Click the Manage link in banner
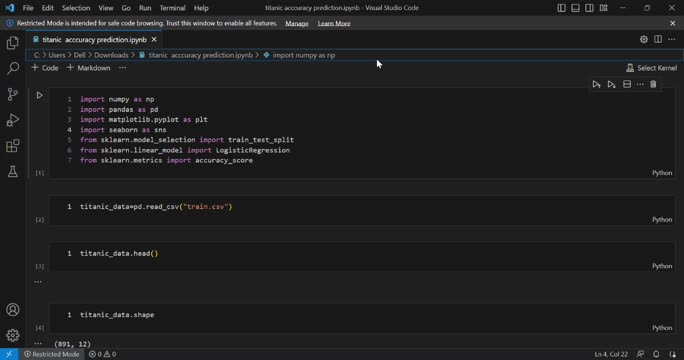This screenshot has width=684, height=360. 297,24
